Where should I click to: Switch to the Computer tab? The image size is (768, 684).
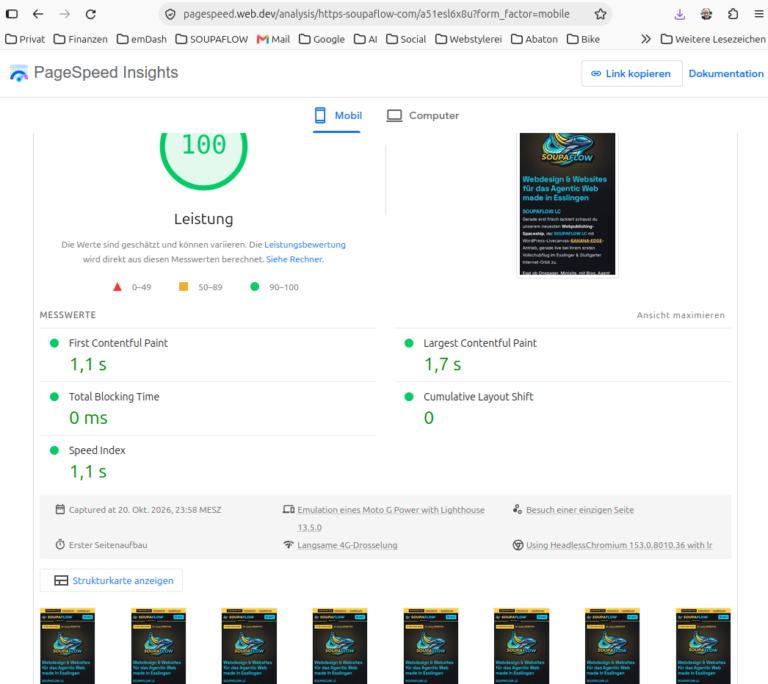click(423, 116)
